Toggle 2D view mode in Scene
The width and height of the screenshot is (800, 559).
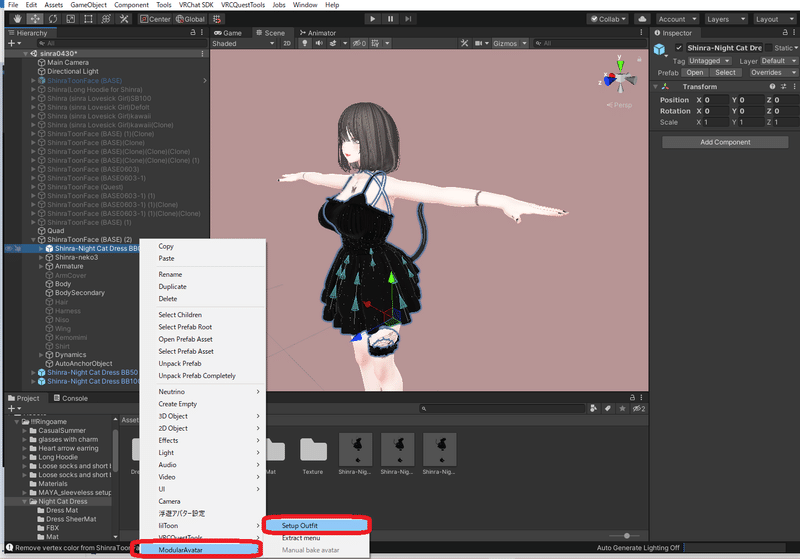(x=287, y=43)
